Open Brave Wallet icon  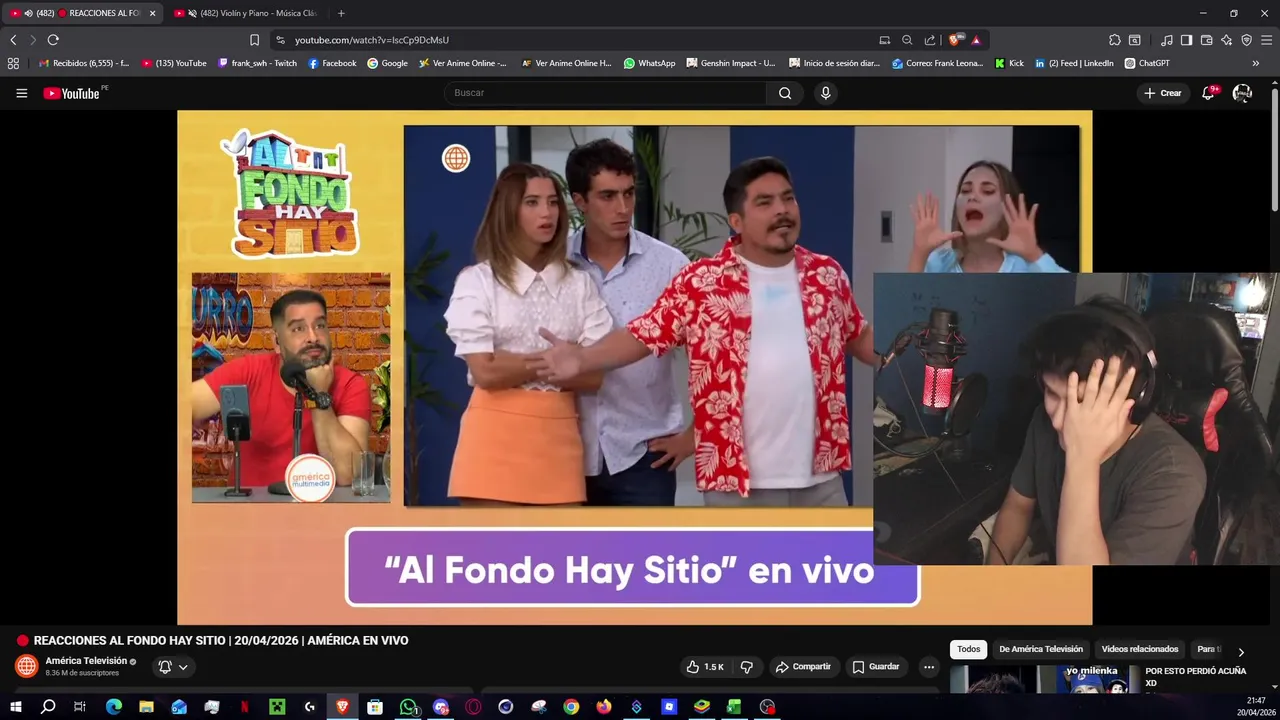pyautogui.click(x=1206, y=40)
